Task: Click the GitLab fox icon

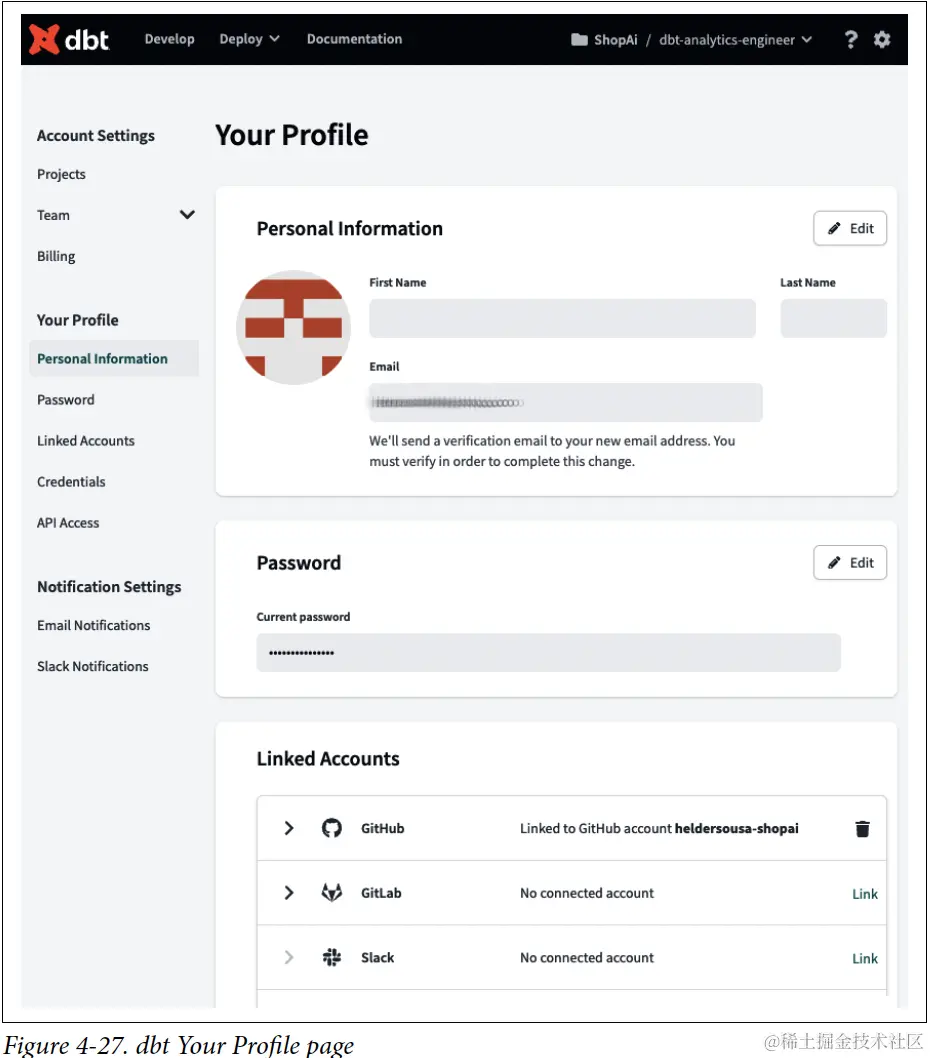Action: (332, 893)
